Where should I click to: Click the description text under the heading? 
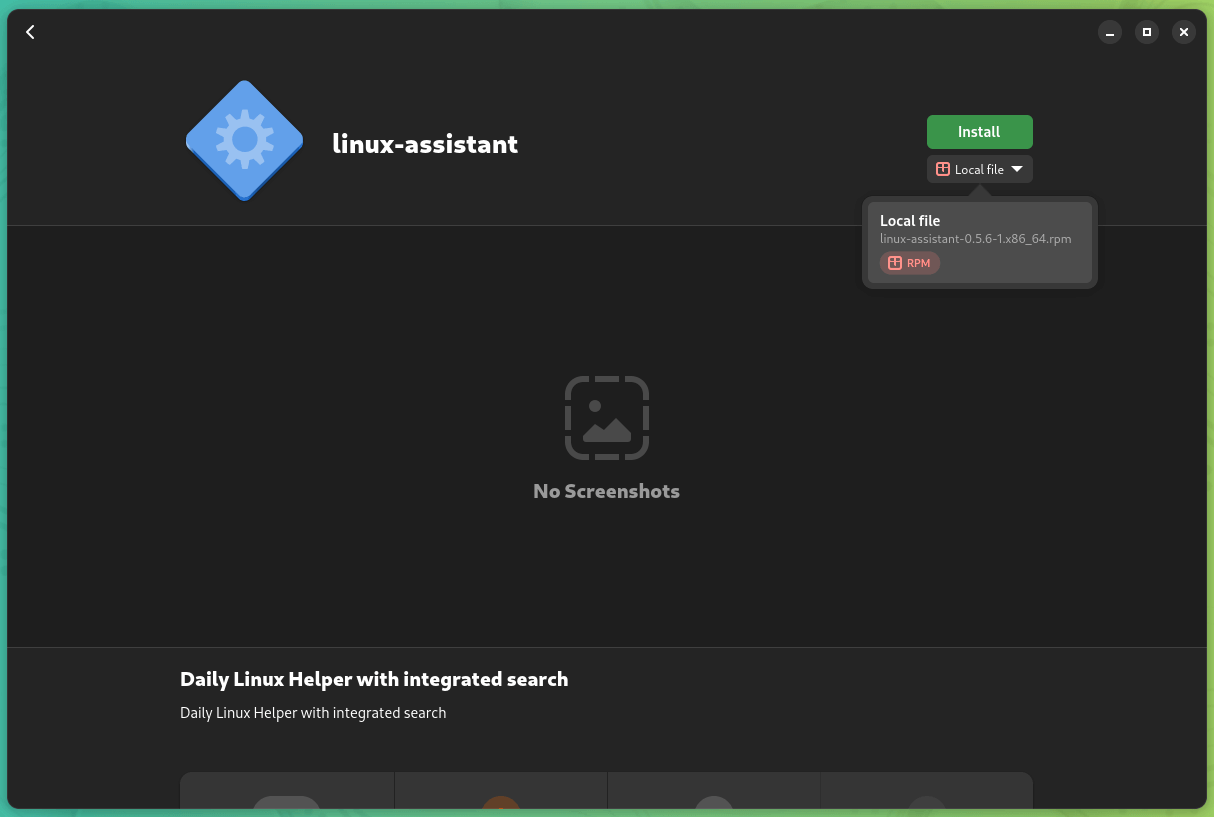(x=312, y=713)
